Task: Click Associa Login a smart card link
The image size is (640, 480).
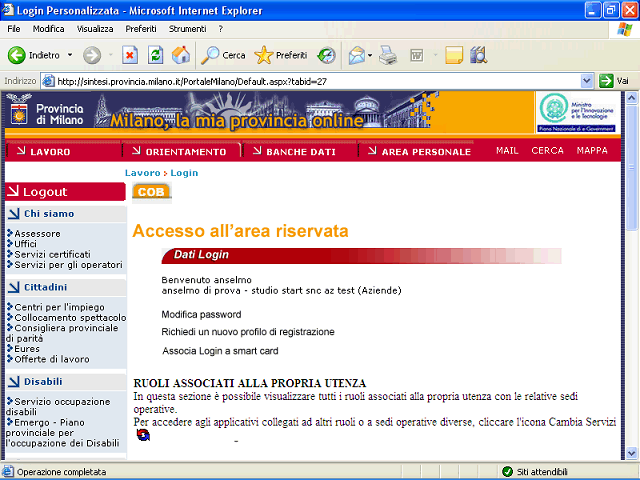Action: pos(220,351)
